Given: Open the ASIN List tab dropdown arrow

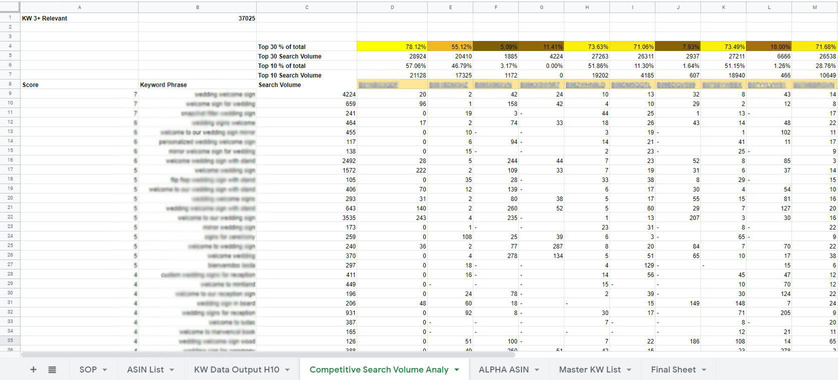Looking at the screenshot, I should click(172, 370).
